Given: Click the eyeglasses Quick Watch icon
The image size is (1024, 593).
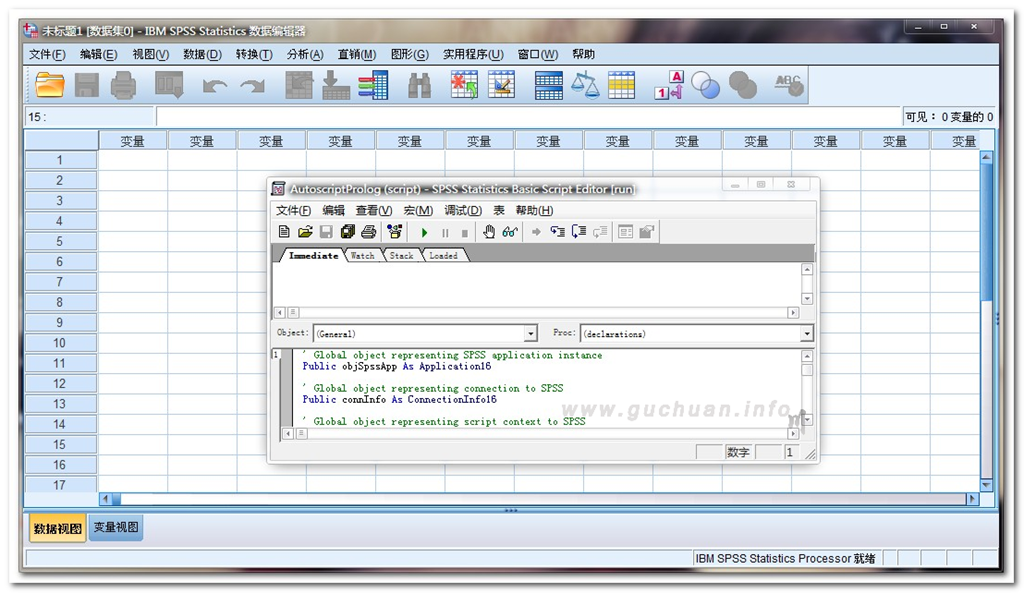Looking at the screenshot, I should [x=510, y=232].
